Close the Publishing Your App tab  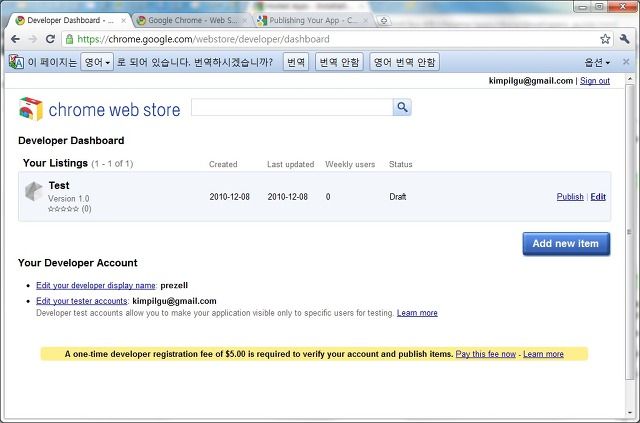pyautogui.click(x=365, y=20)
